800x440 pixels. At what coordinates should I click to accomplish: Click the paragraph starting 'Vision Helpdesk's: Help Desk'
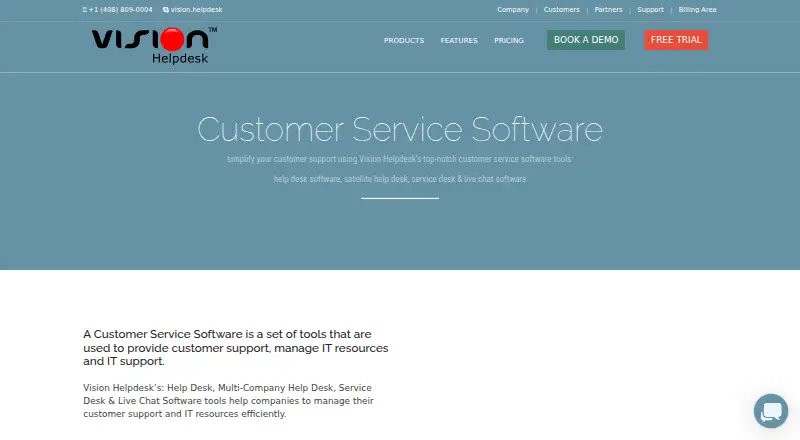coord(229,401)
